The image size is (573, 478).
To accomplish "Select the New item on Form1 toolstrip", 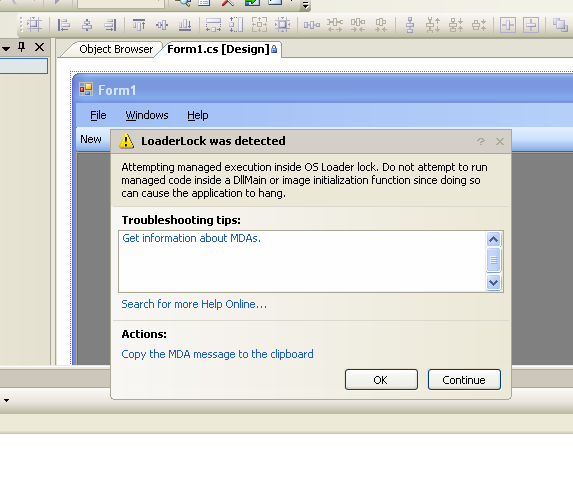I will (x=91, y=139).
